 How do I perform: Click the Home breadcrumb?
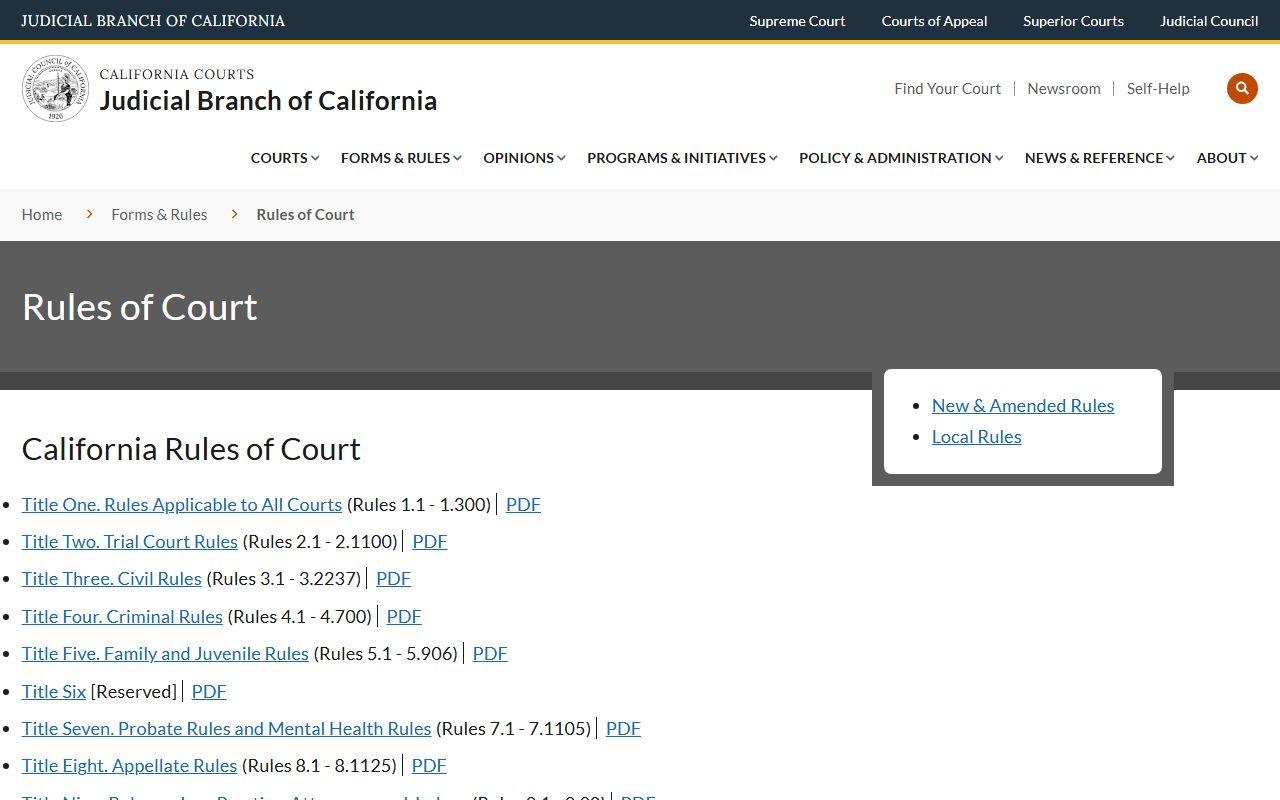[x=42, y=215]
